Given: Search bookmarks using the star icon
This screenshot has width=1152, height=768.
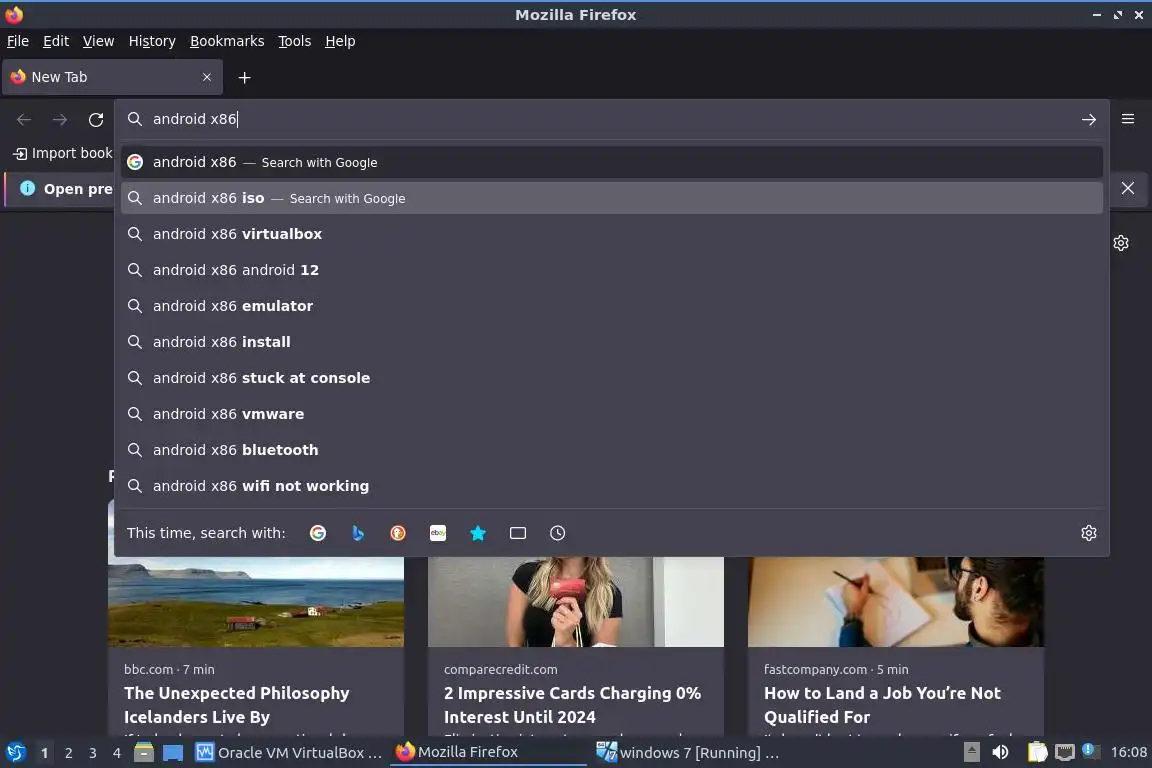Looking at the screenshot, I should (x=478, y=533).
